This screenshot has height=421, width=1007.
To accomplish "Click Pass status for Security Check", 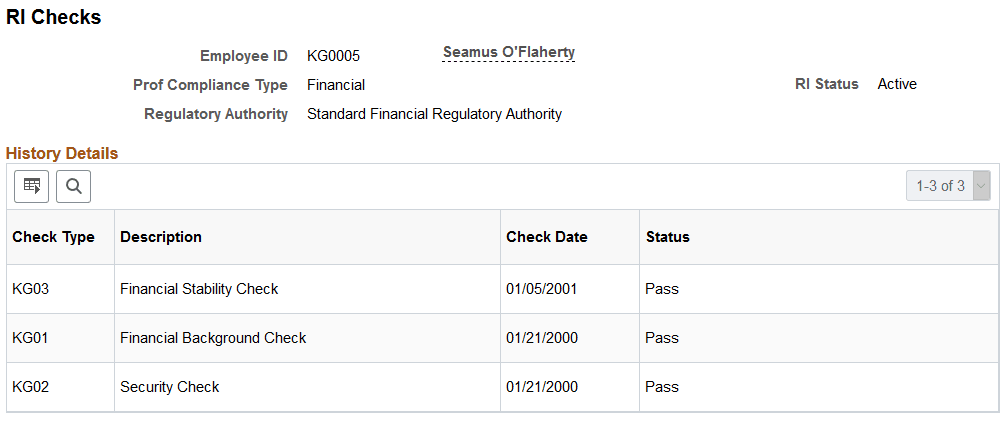I will [661, 388].
